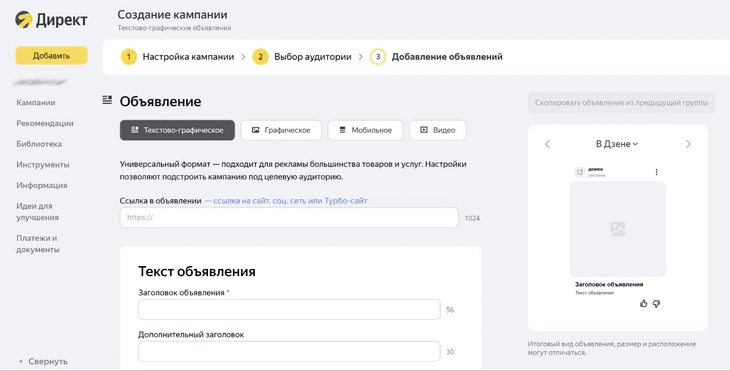Select the Графическое ad format tab
Viewport: 730px width, 371px height.
[281, 130]
